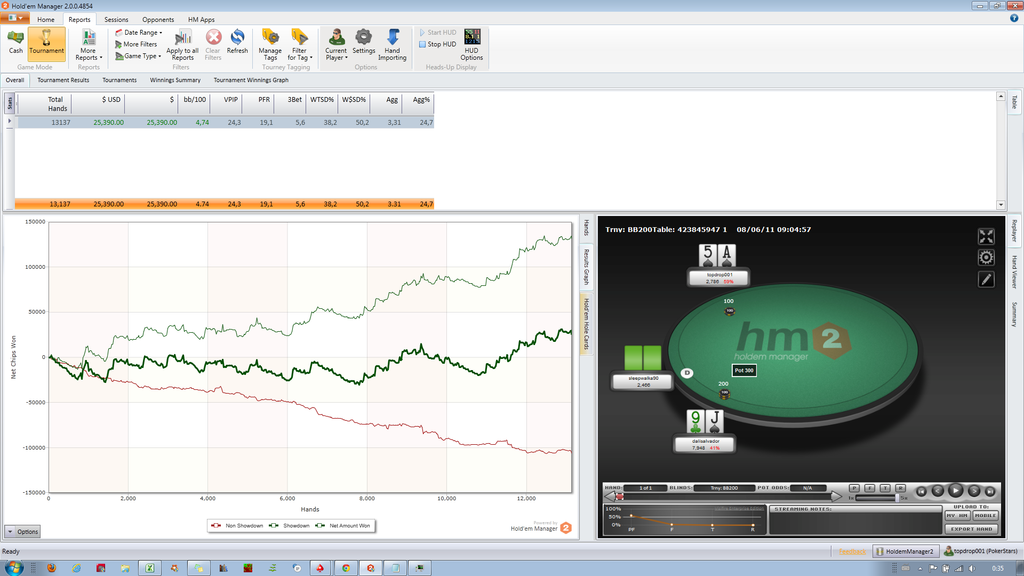Open the Results Graph side tab
The height and width of the screenshot is (576, 1024).
click(x=586, y=266)
